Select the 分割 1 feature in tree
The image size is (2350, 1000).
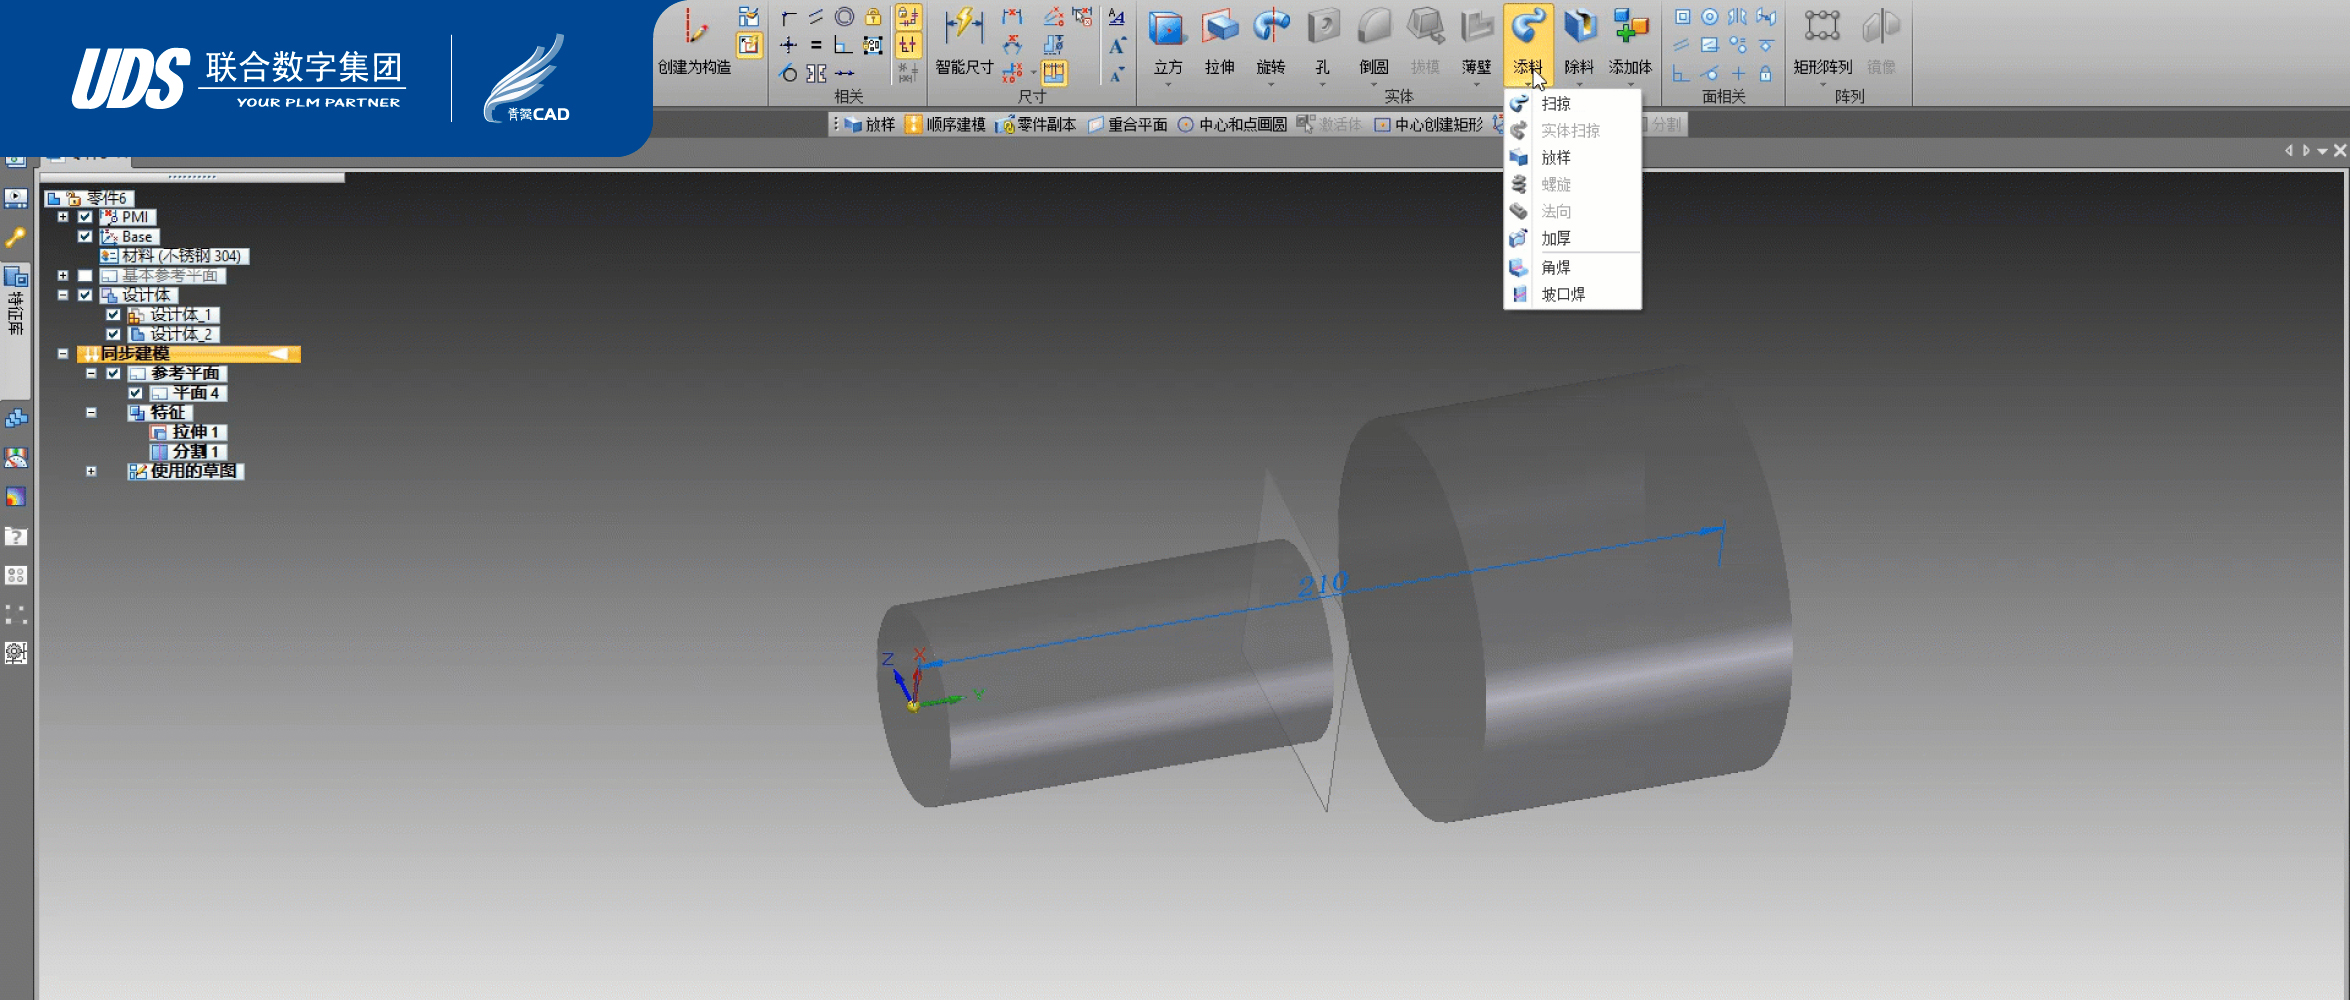click(x=188, y=452)
